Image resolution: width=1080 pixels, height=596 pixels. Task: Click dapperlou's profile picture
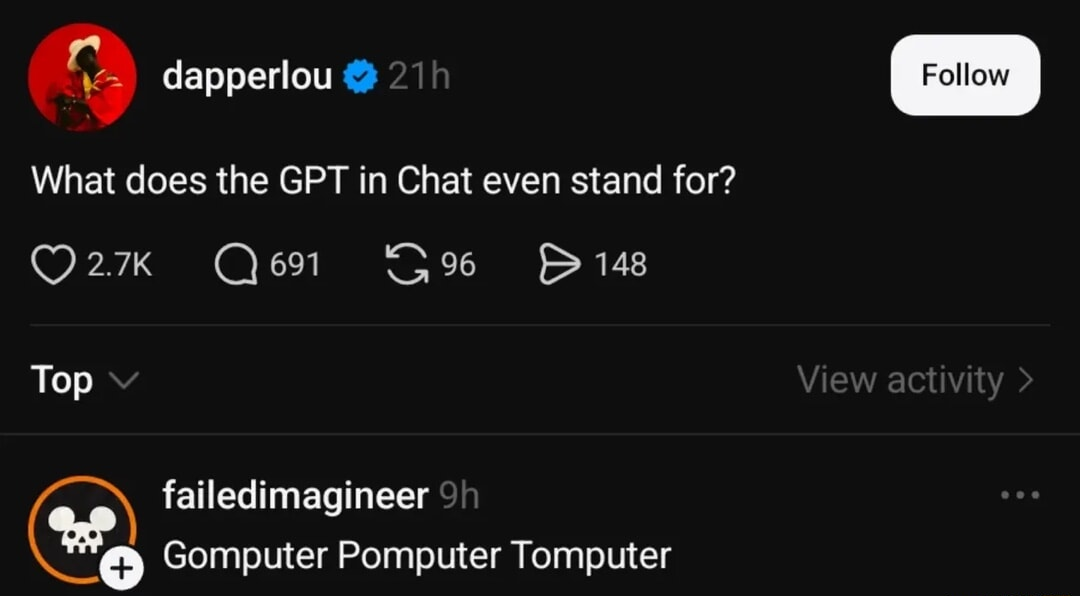coord(82,76)
